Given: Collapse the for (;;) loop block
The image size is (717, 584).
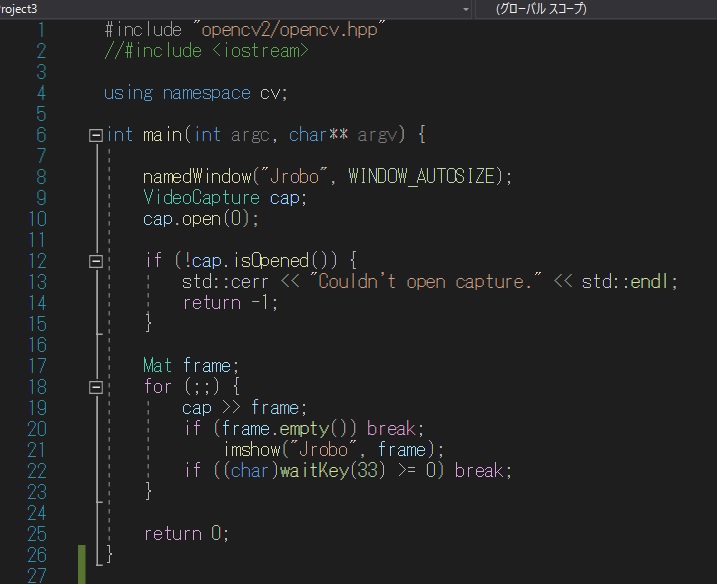Looking at the screenshot, I should click(96, 387).
